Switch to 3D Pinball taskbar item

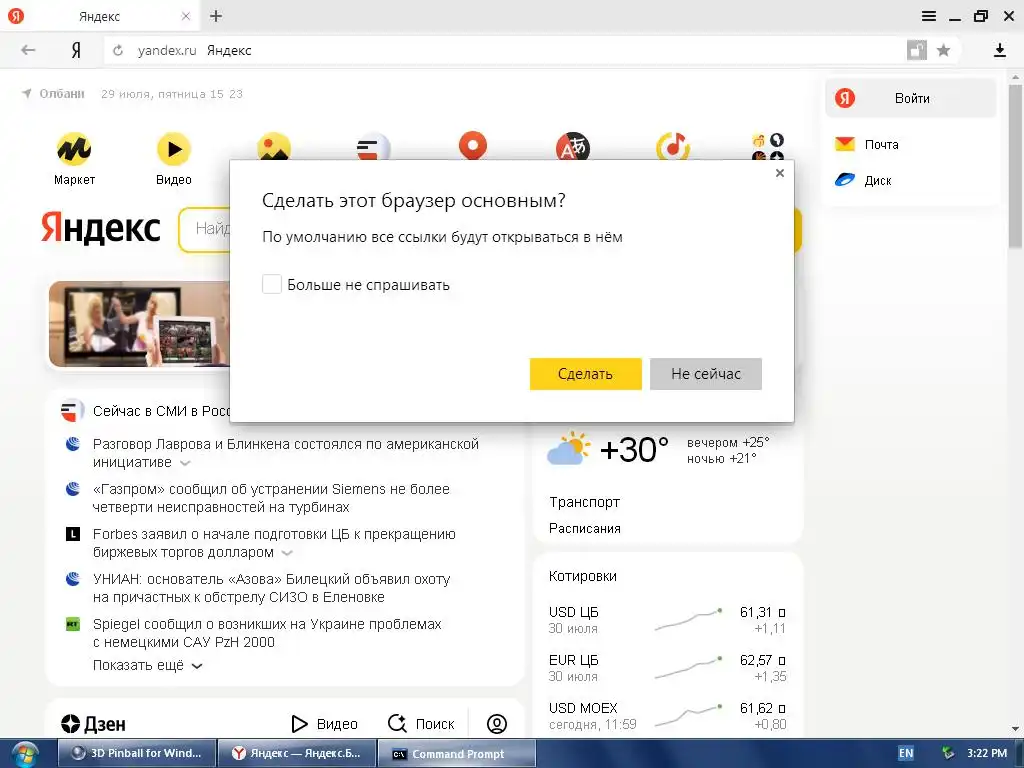click(137, 753)
